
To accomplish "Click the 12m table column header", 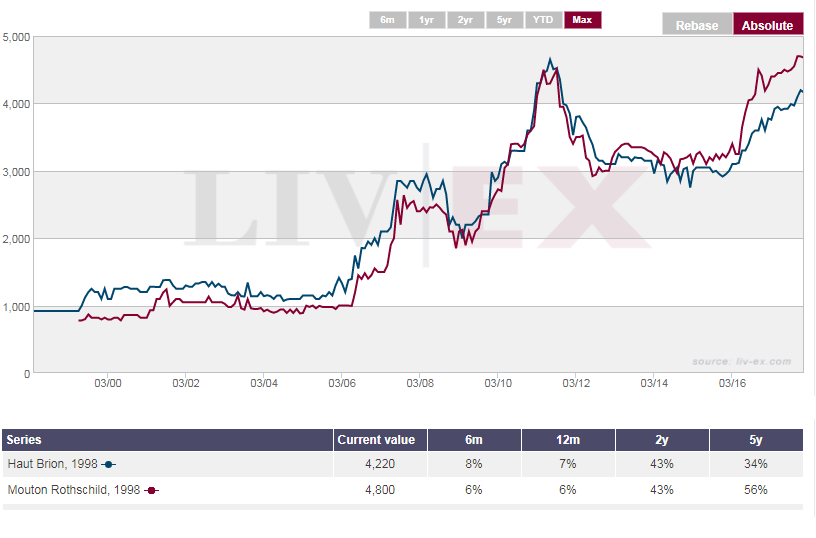I will coord(568,440).
